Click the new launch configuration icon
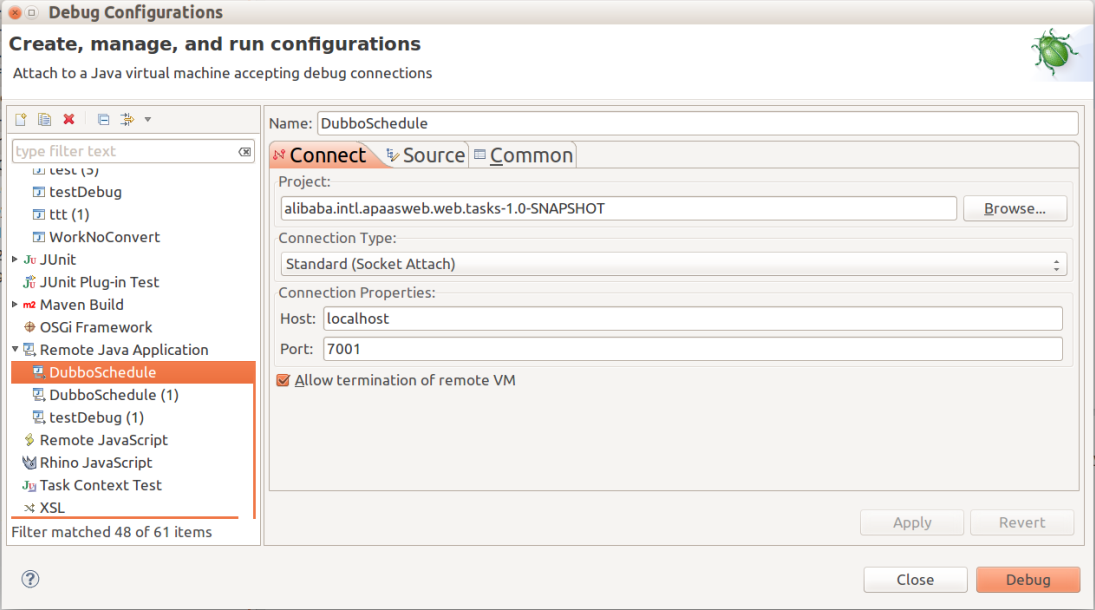 tap(20, 119)
